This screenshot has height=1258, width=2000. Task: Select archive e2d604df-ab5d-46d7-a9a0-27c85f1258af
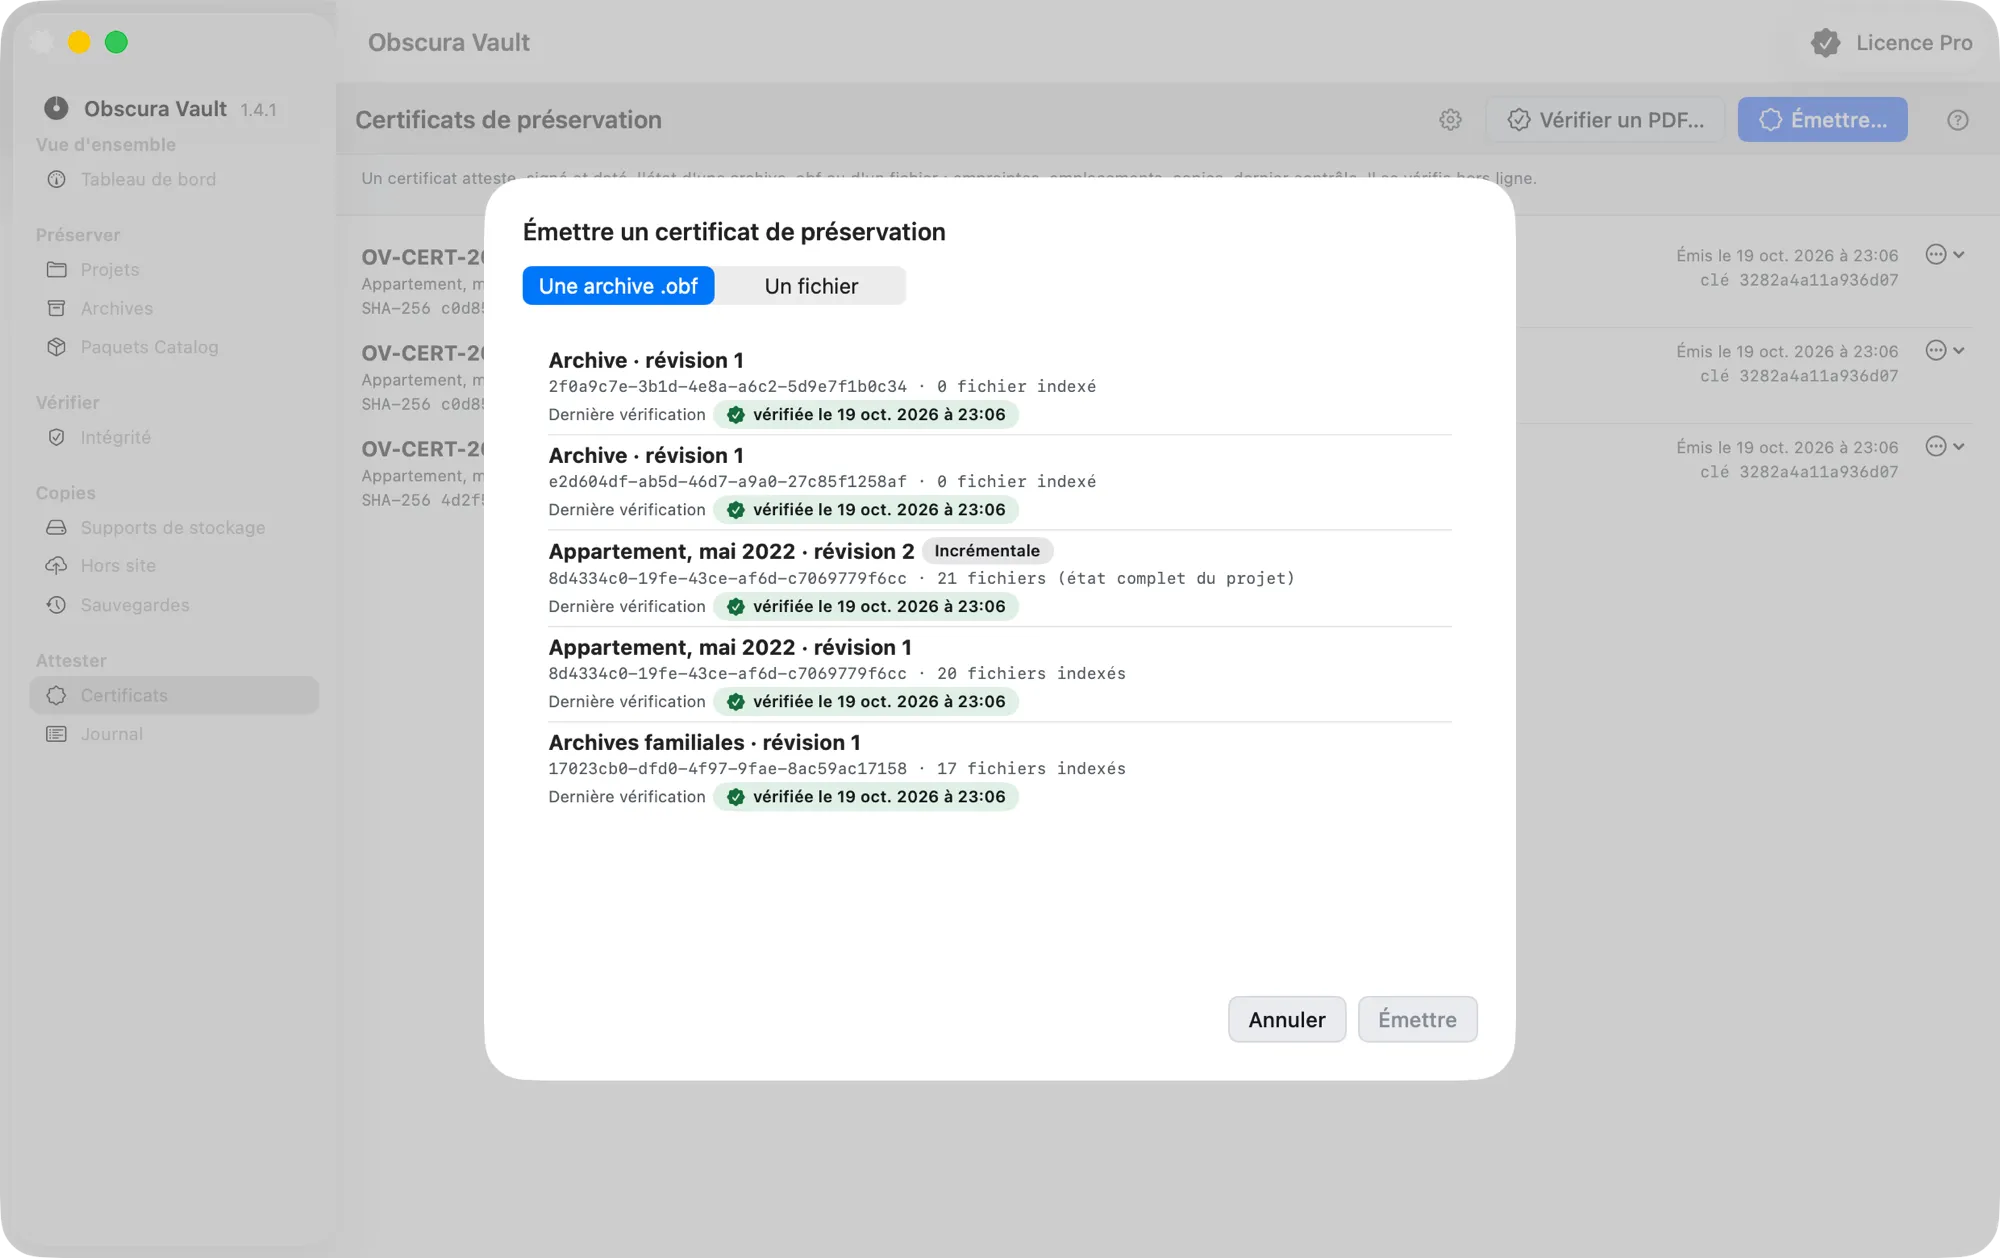1000,482
